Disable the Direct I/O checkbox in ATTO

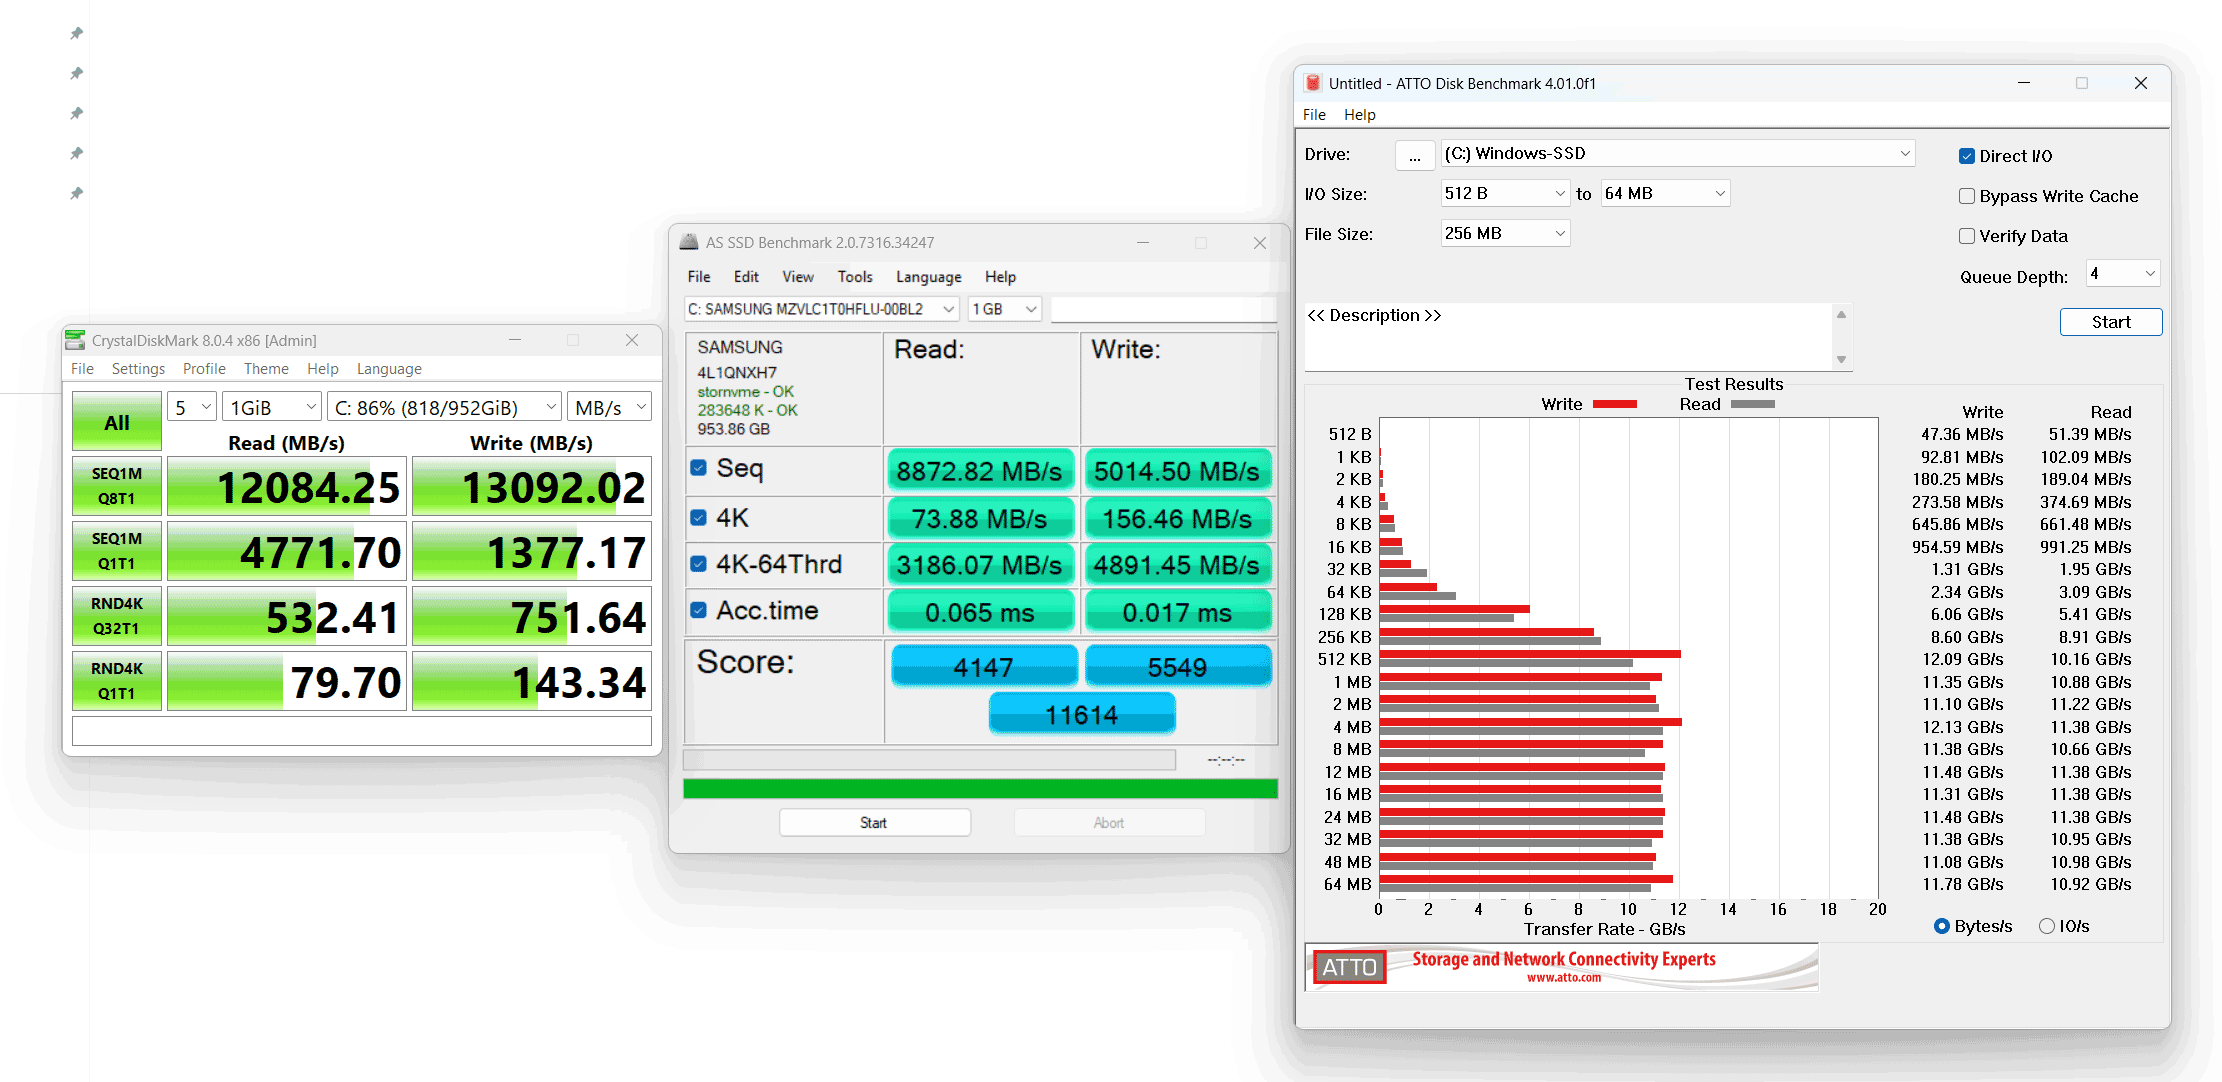(1967, 156)
